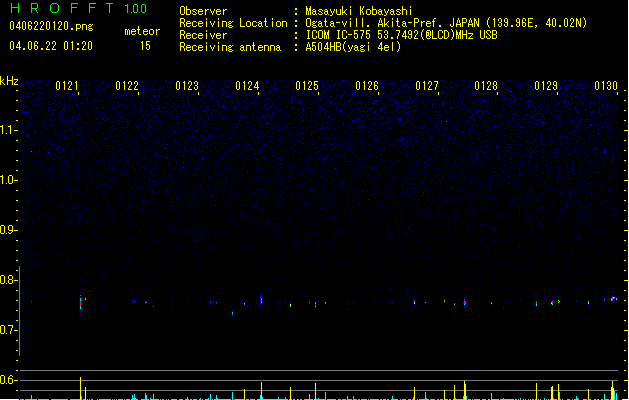The image size is (629, 400).
Task: Click the 0129 time marker
Action: pos(546,86)
